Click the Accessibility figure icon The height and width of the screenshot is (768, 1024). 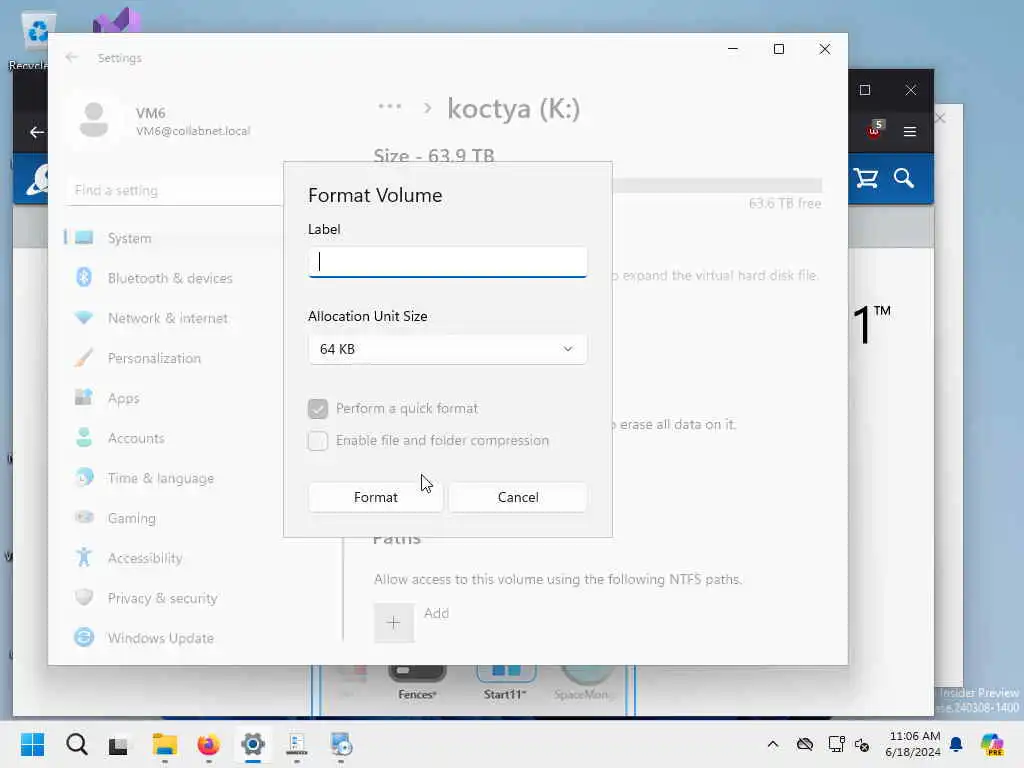pyautogui.click(x=84, y=557)
